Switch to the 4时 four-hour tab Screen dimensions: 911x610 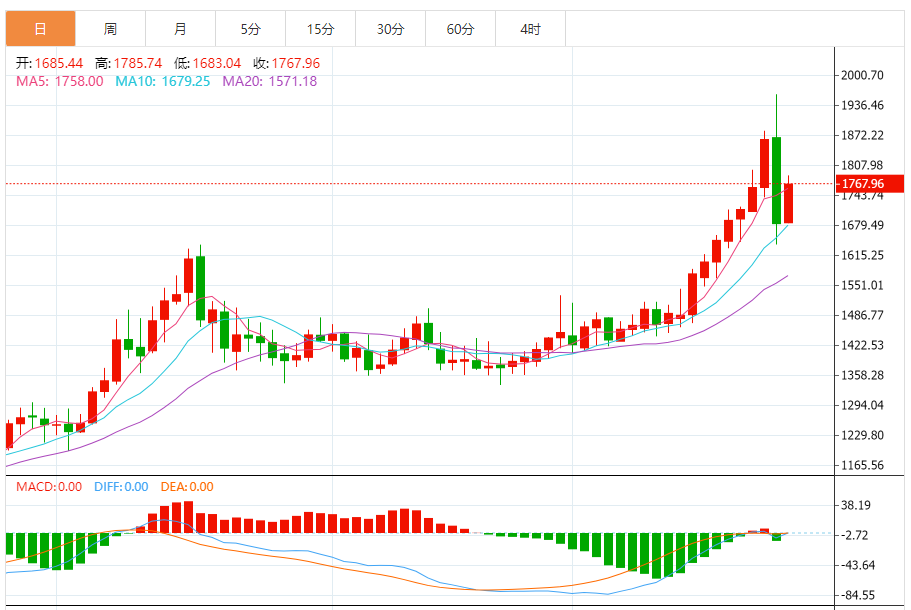(x=530, y=29)
